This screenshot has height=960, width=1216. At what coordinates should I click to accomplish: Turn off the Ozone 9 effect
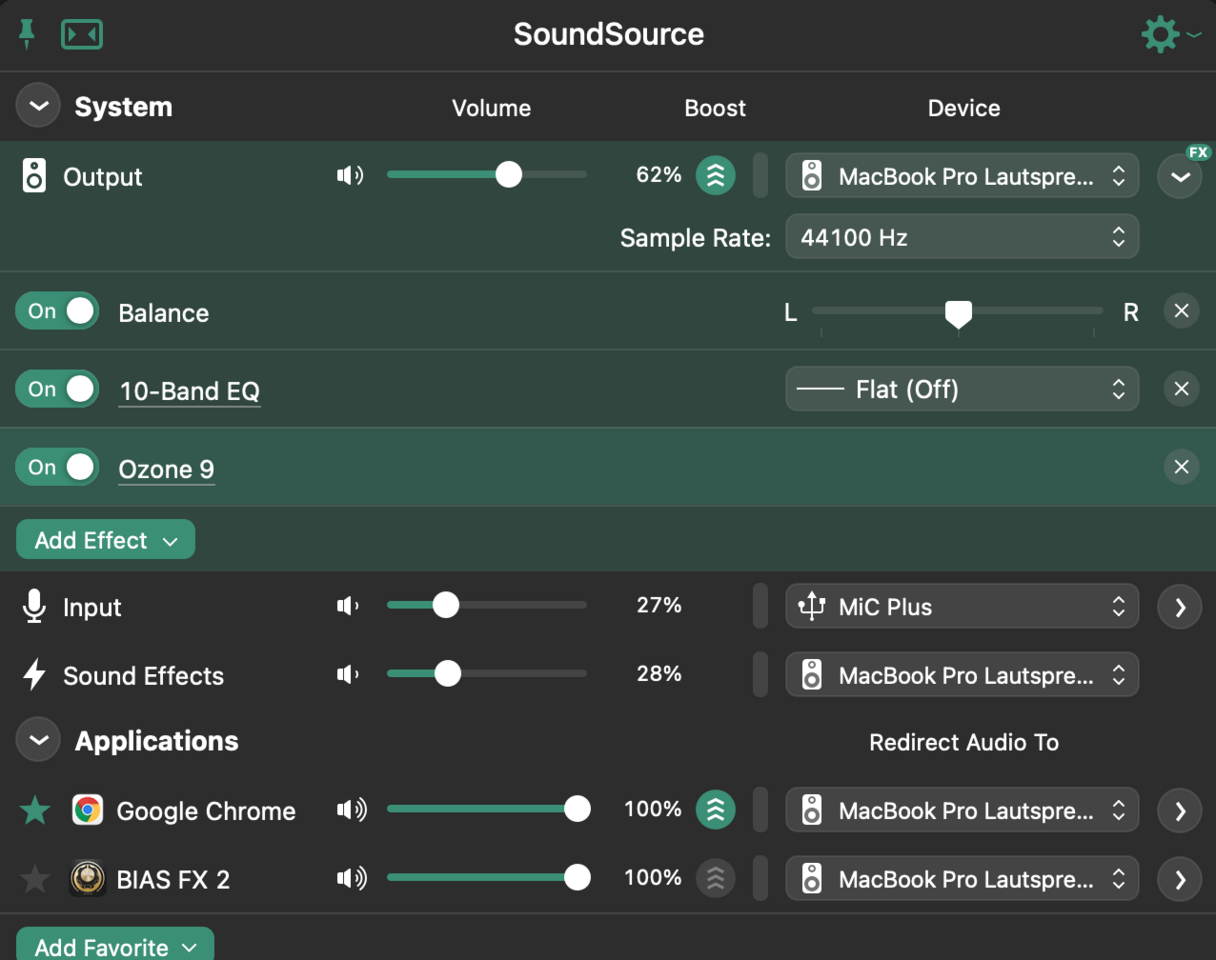pyautogui.click(x=57, y=467)
